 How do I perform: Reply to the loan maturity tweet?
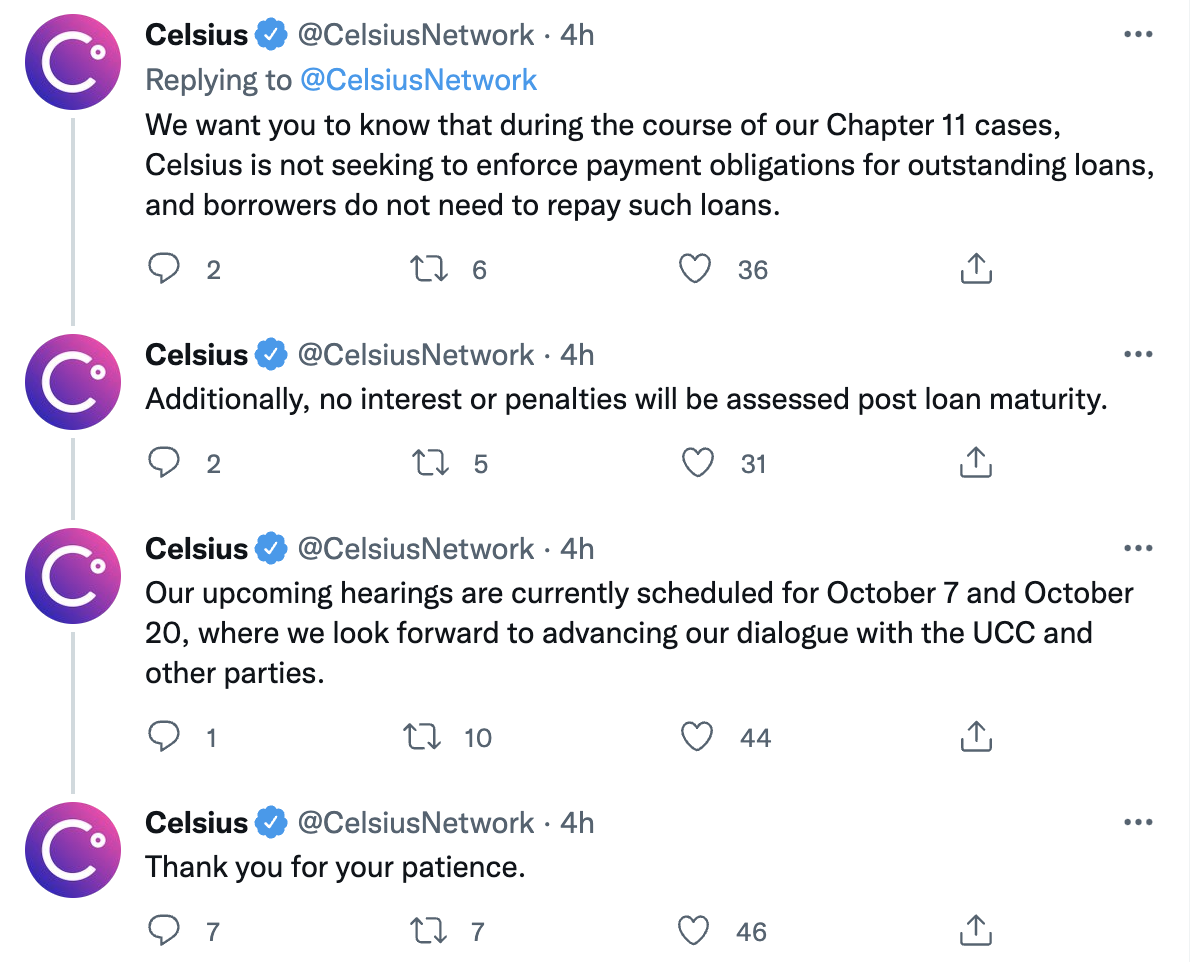[x=163, y=462]
